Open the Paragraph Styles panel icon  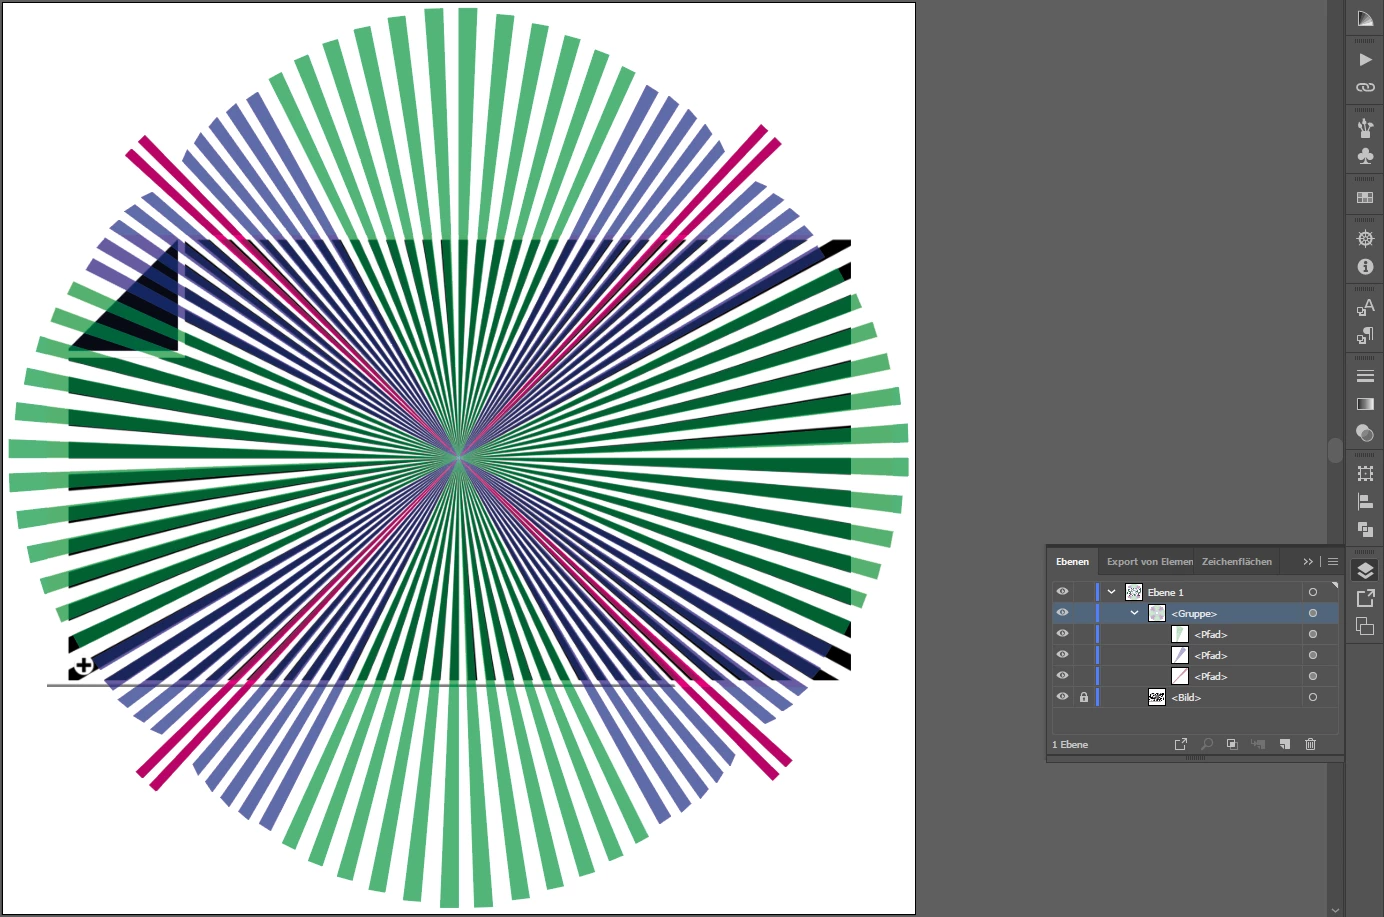tap(1365, 335)
